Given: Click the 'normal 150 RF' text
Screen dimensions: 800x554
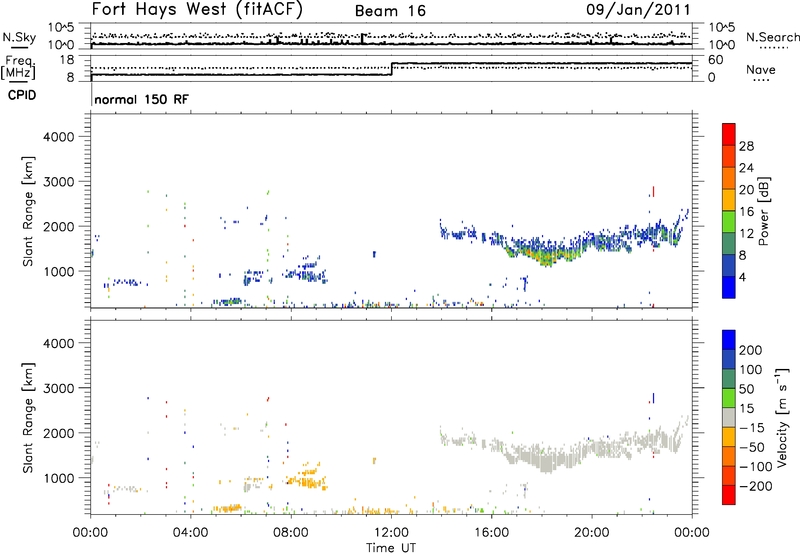Looking at the screenshot, I should click(141, 99).
